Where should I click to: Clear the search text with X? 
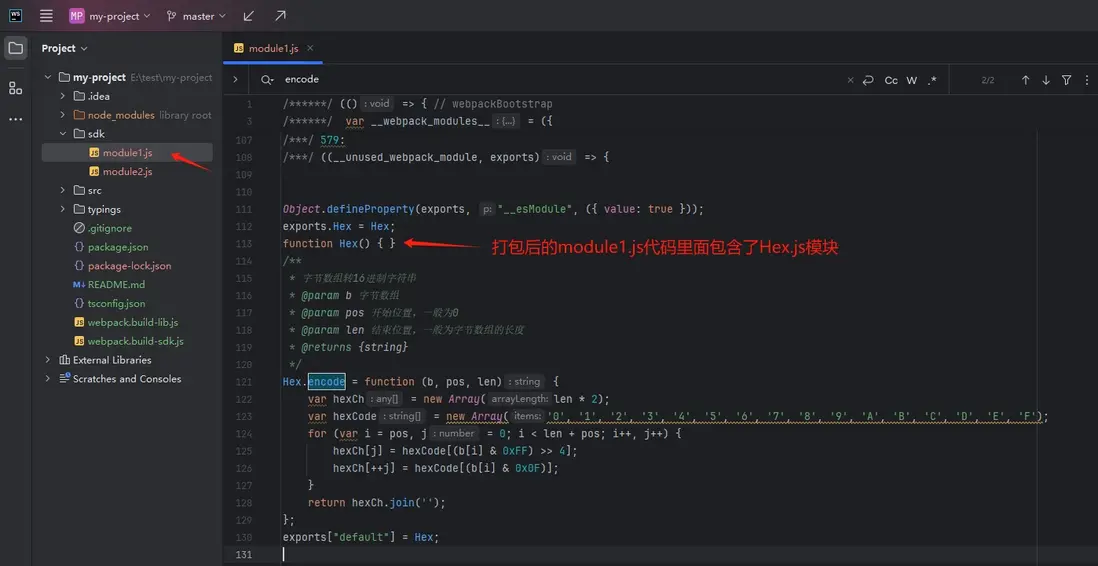click(x=851, y=80)
